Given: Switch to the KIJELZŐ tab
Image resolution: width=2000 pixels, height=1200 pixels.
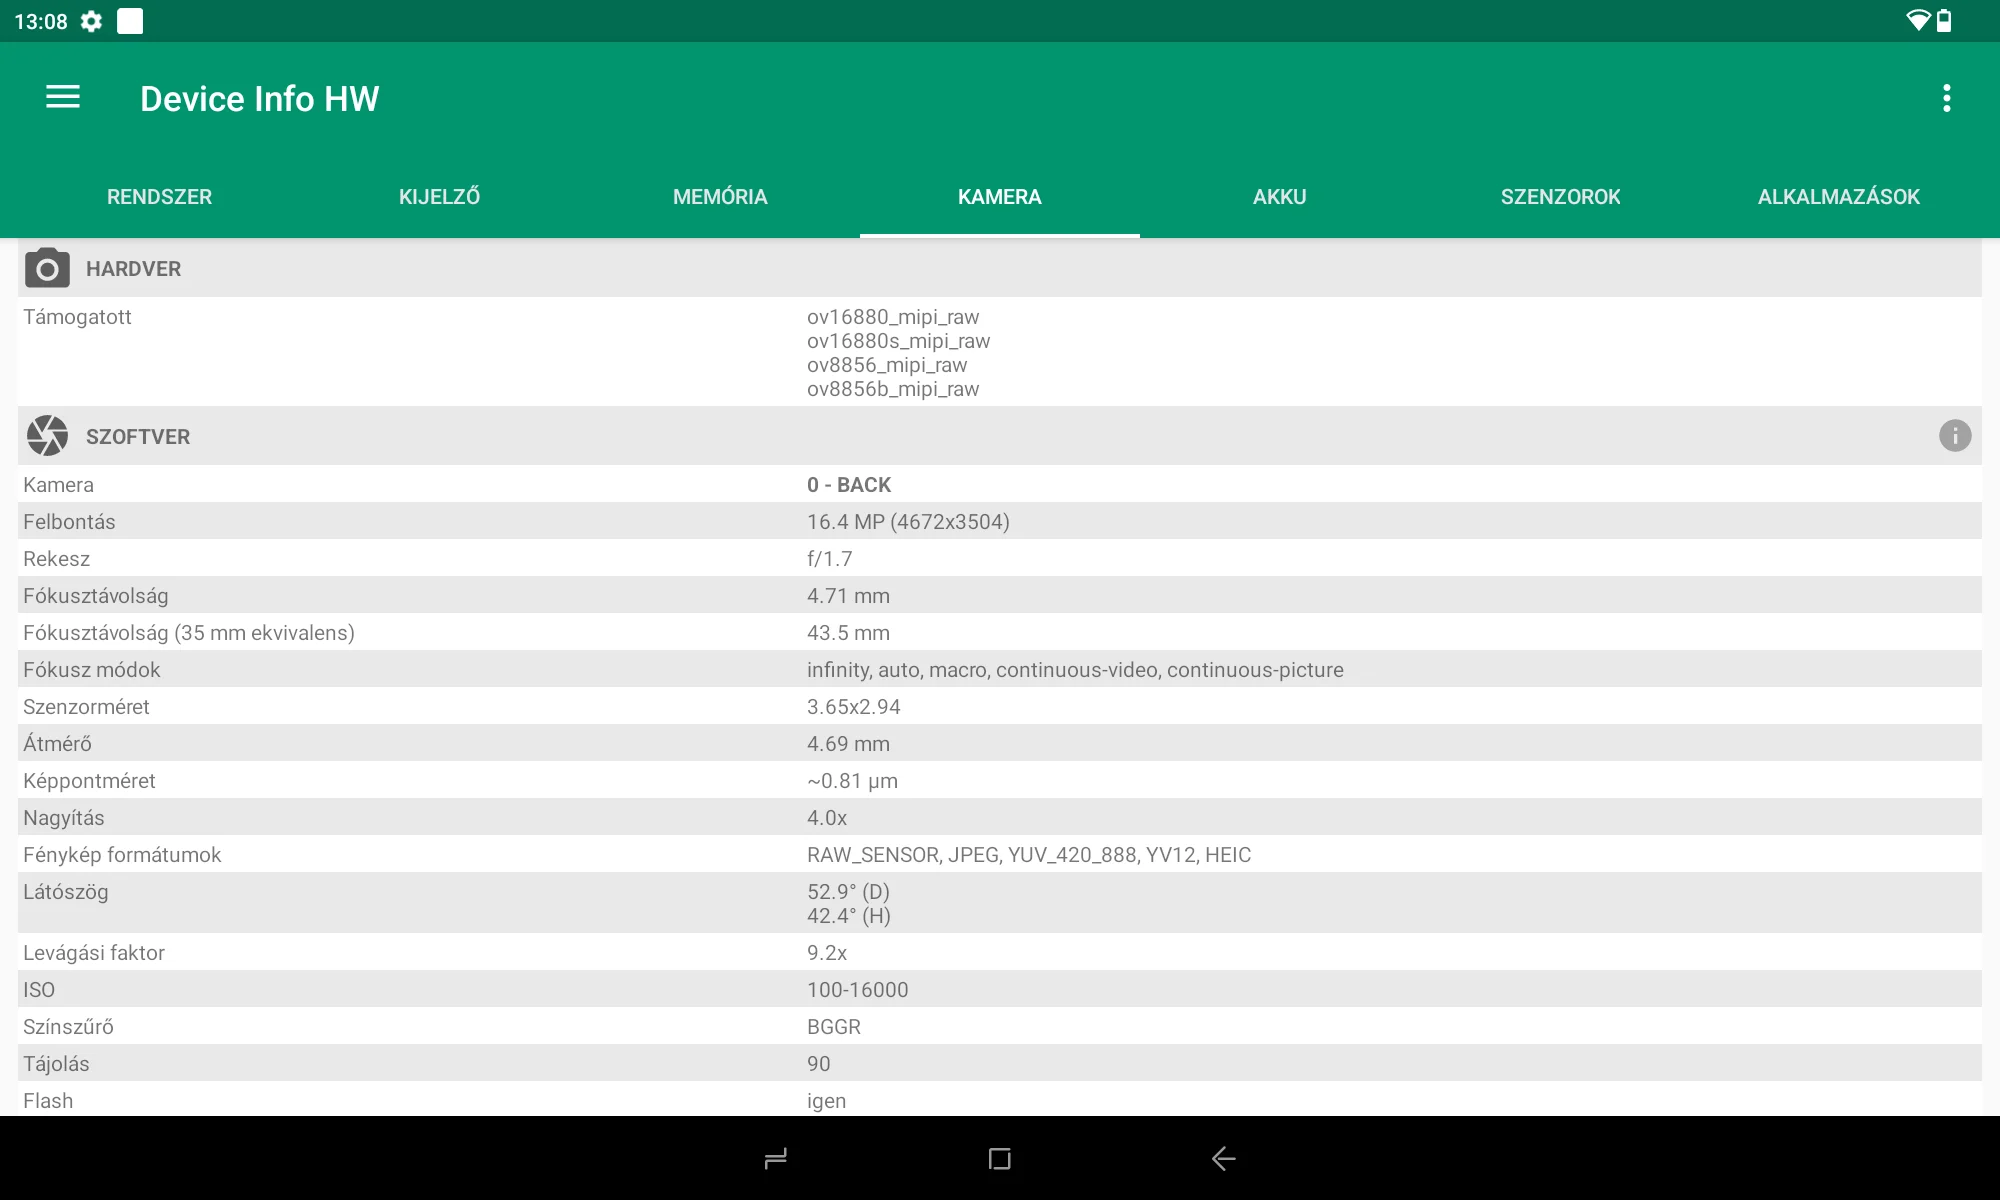Looking at the screenshot, I should click(x=439, y=197).
